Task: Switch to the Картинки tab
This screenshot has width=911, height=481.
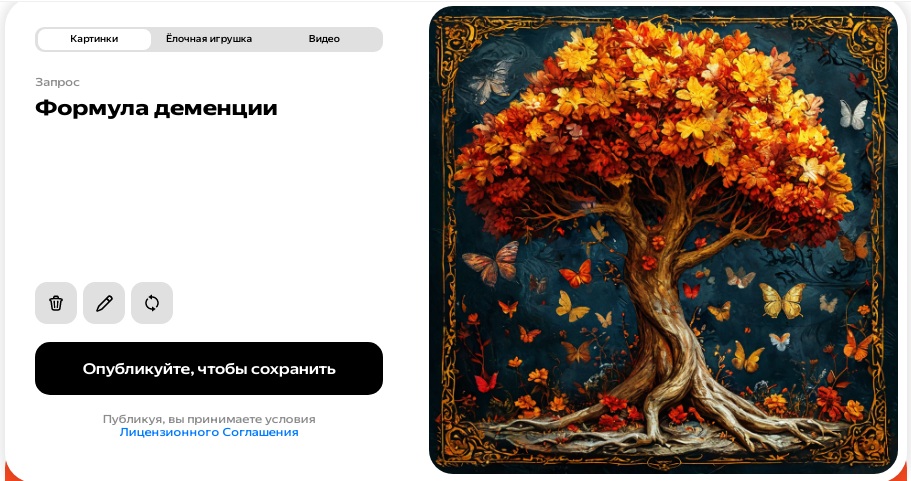Action: tap(94, 39)
